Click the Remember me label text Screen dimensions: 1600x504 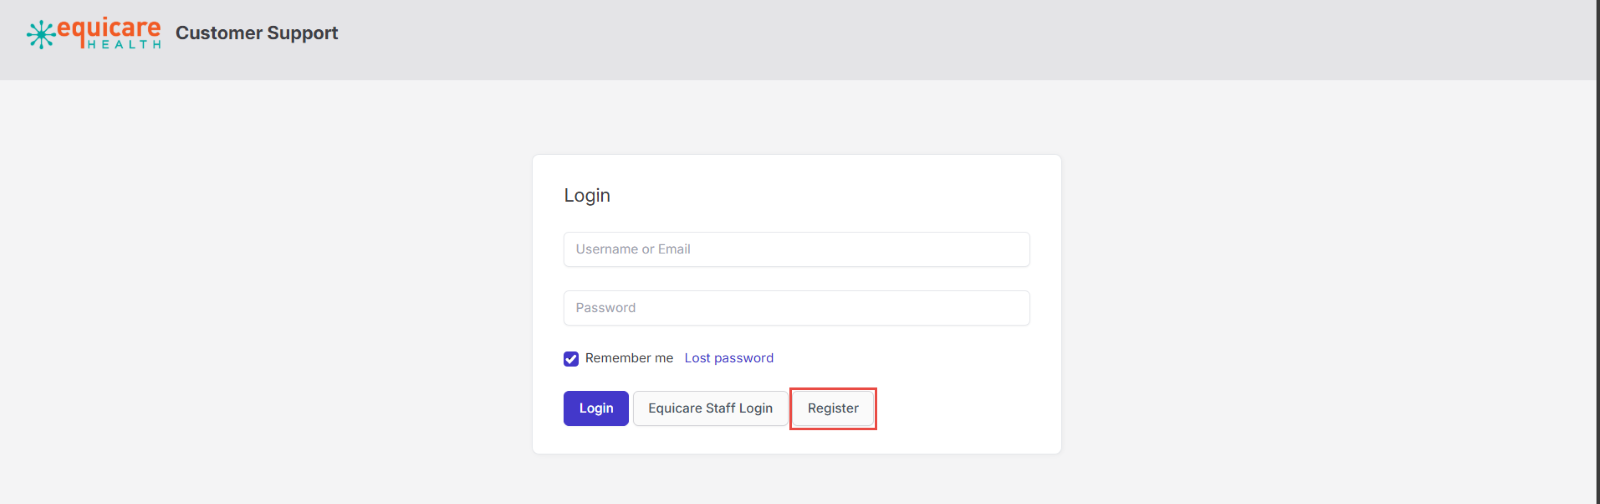point(629,358)
